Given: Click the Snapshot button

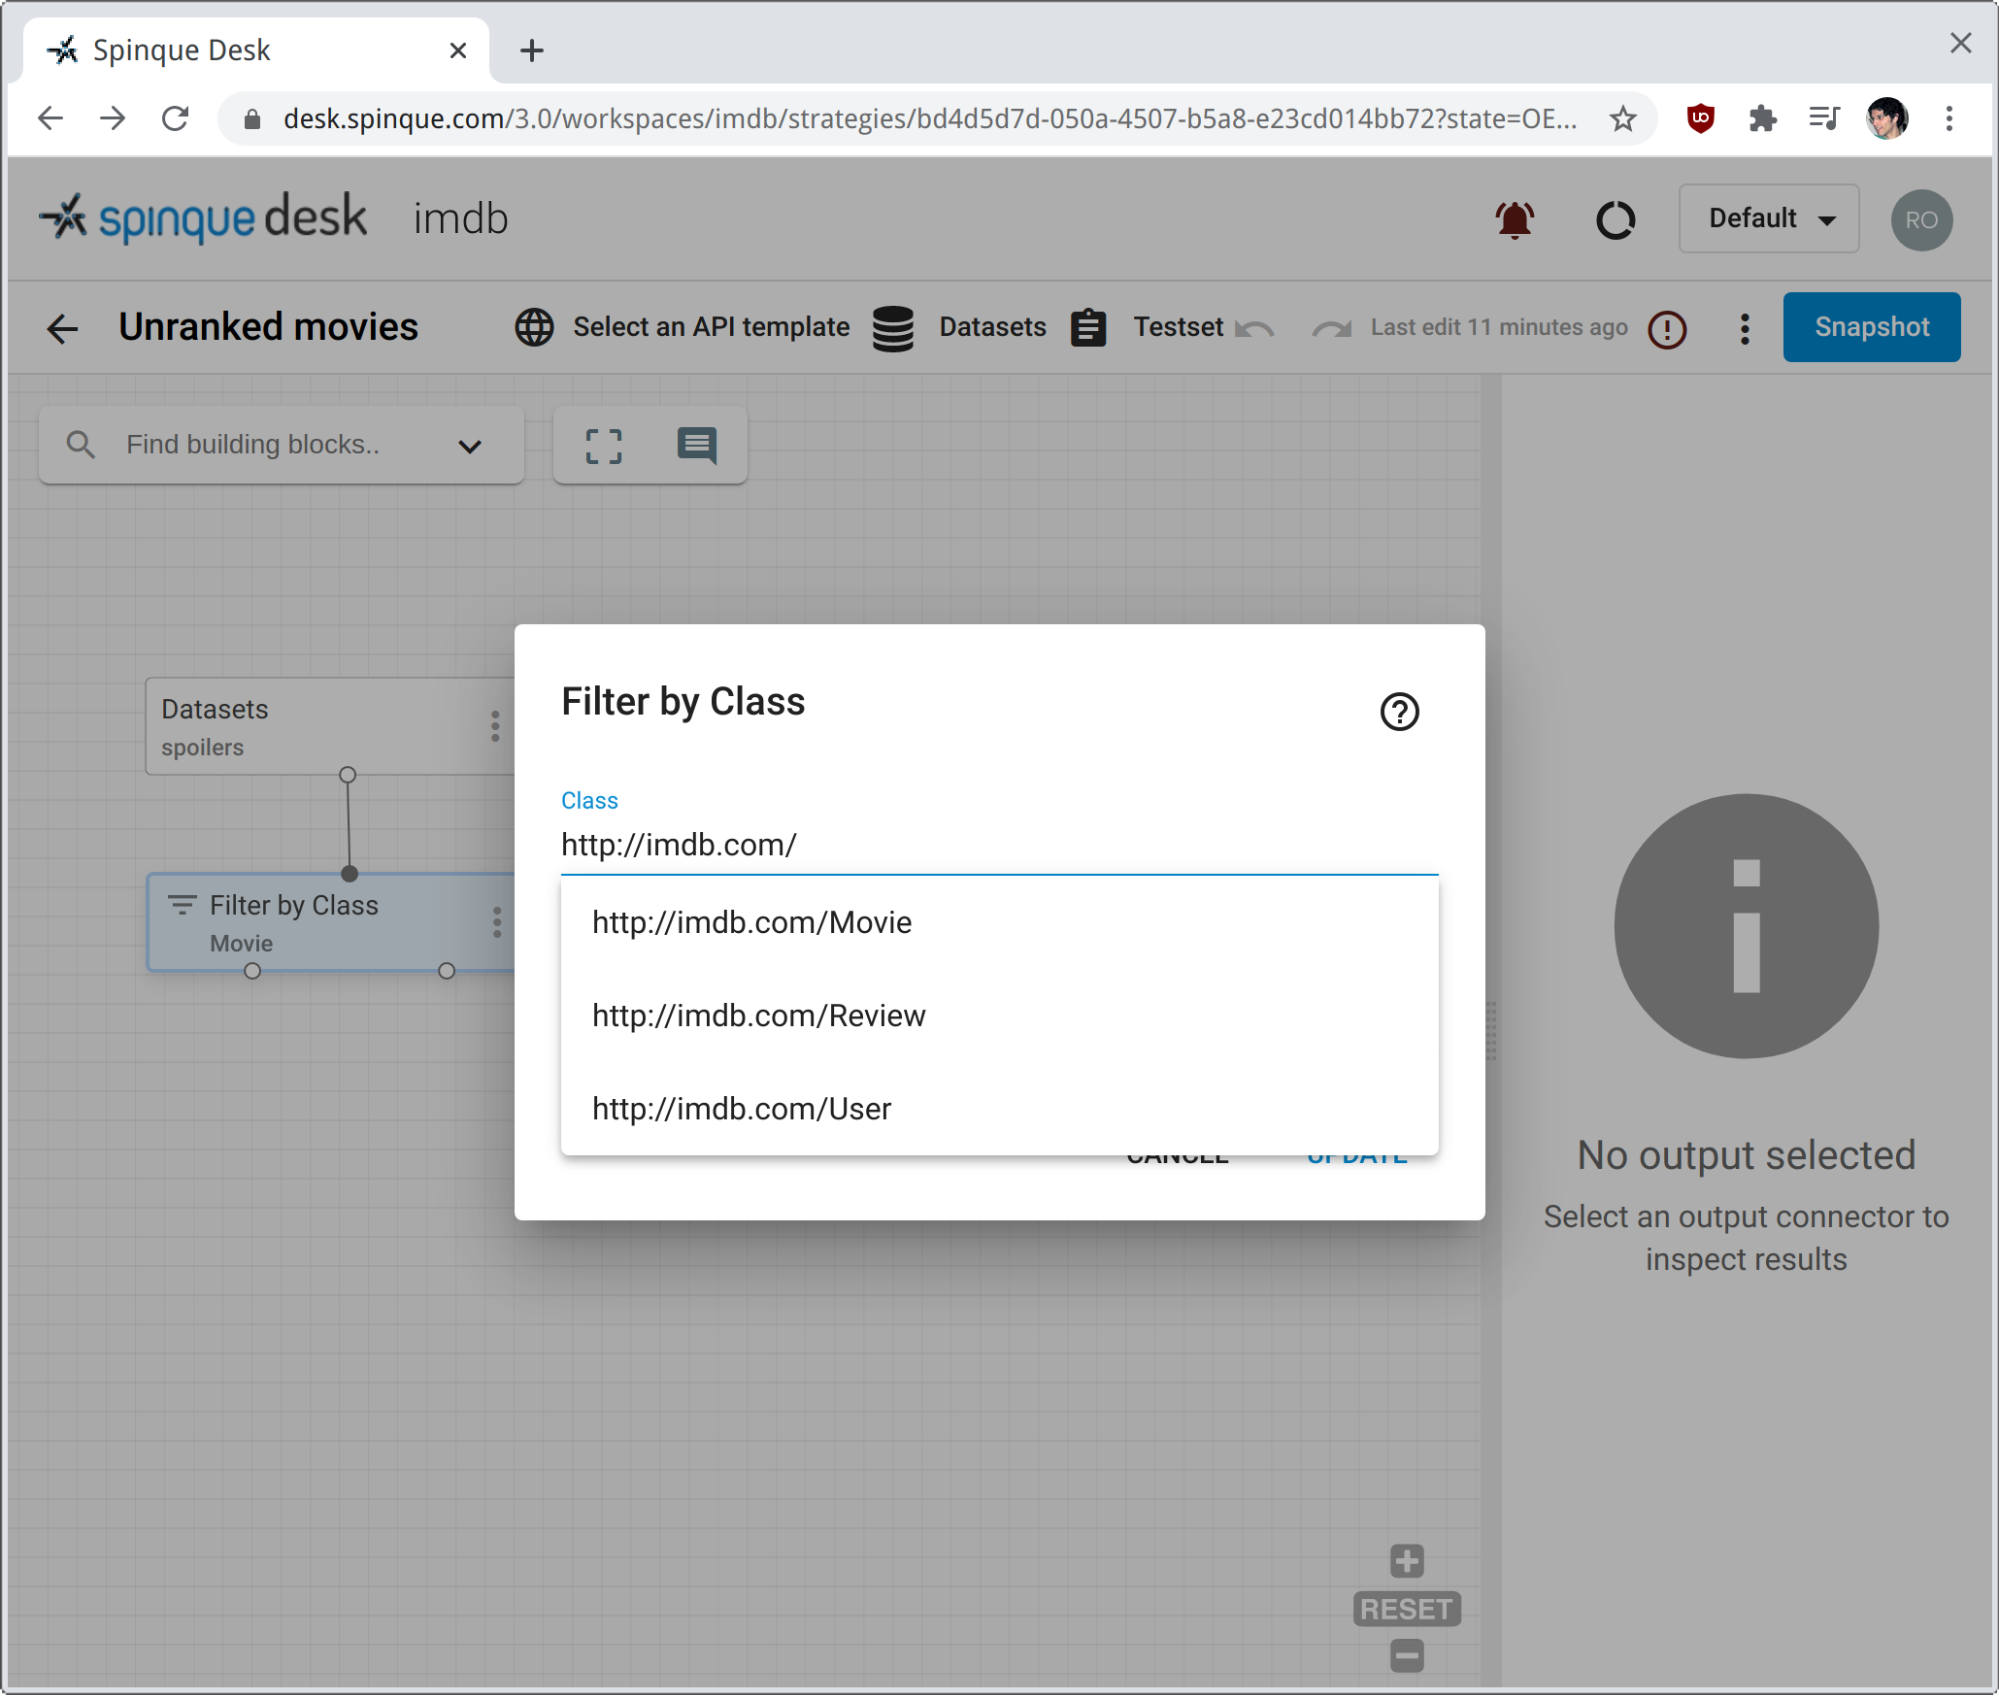Looking at the screenshot, I should [1871, 327].
